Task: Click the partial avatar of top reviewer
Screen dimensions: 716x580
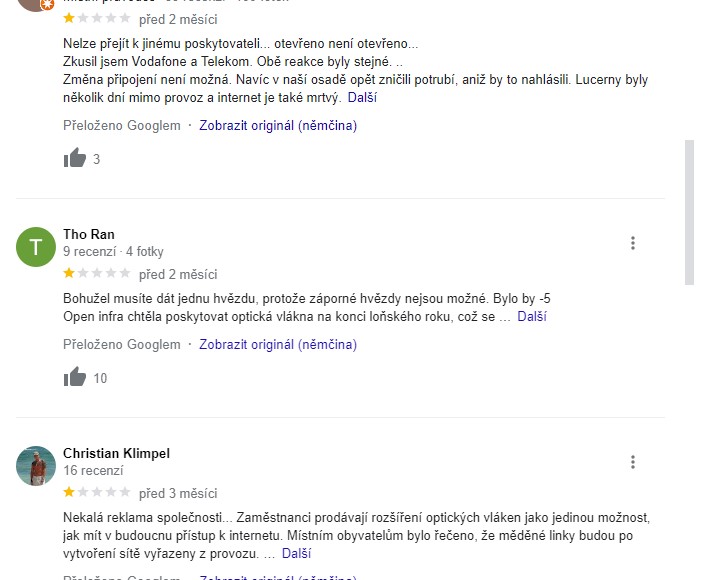Action: coord(36,3)
